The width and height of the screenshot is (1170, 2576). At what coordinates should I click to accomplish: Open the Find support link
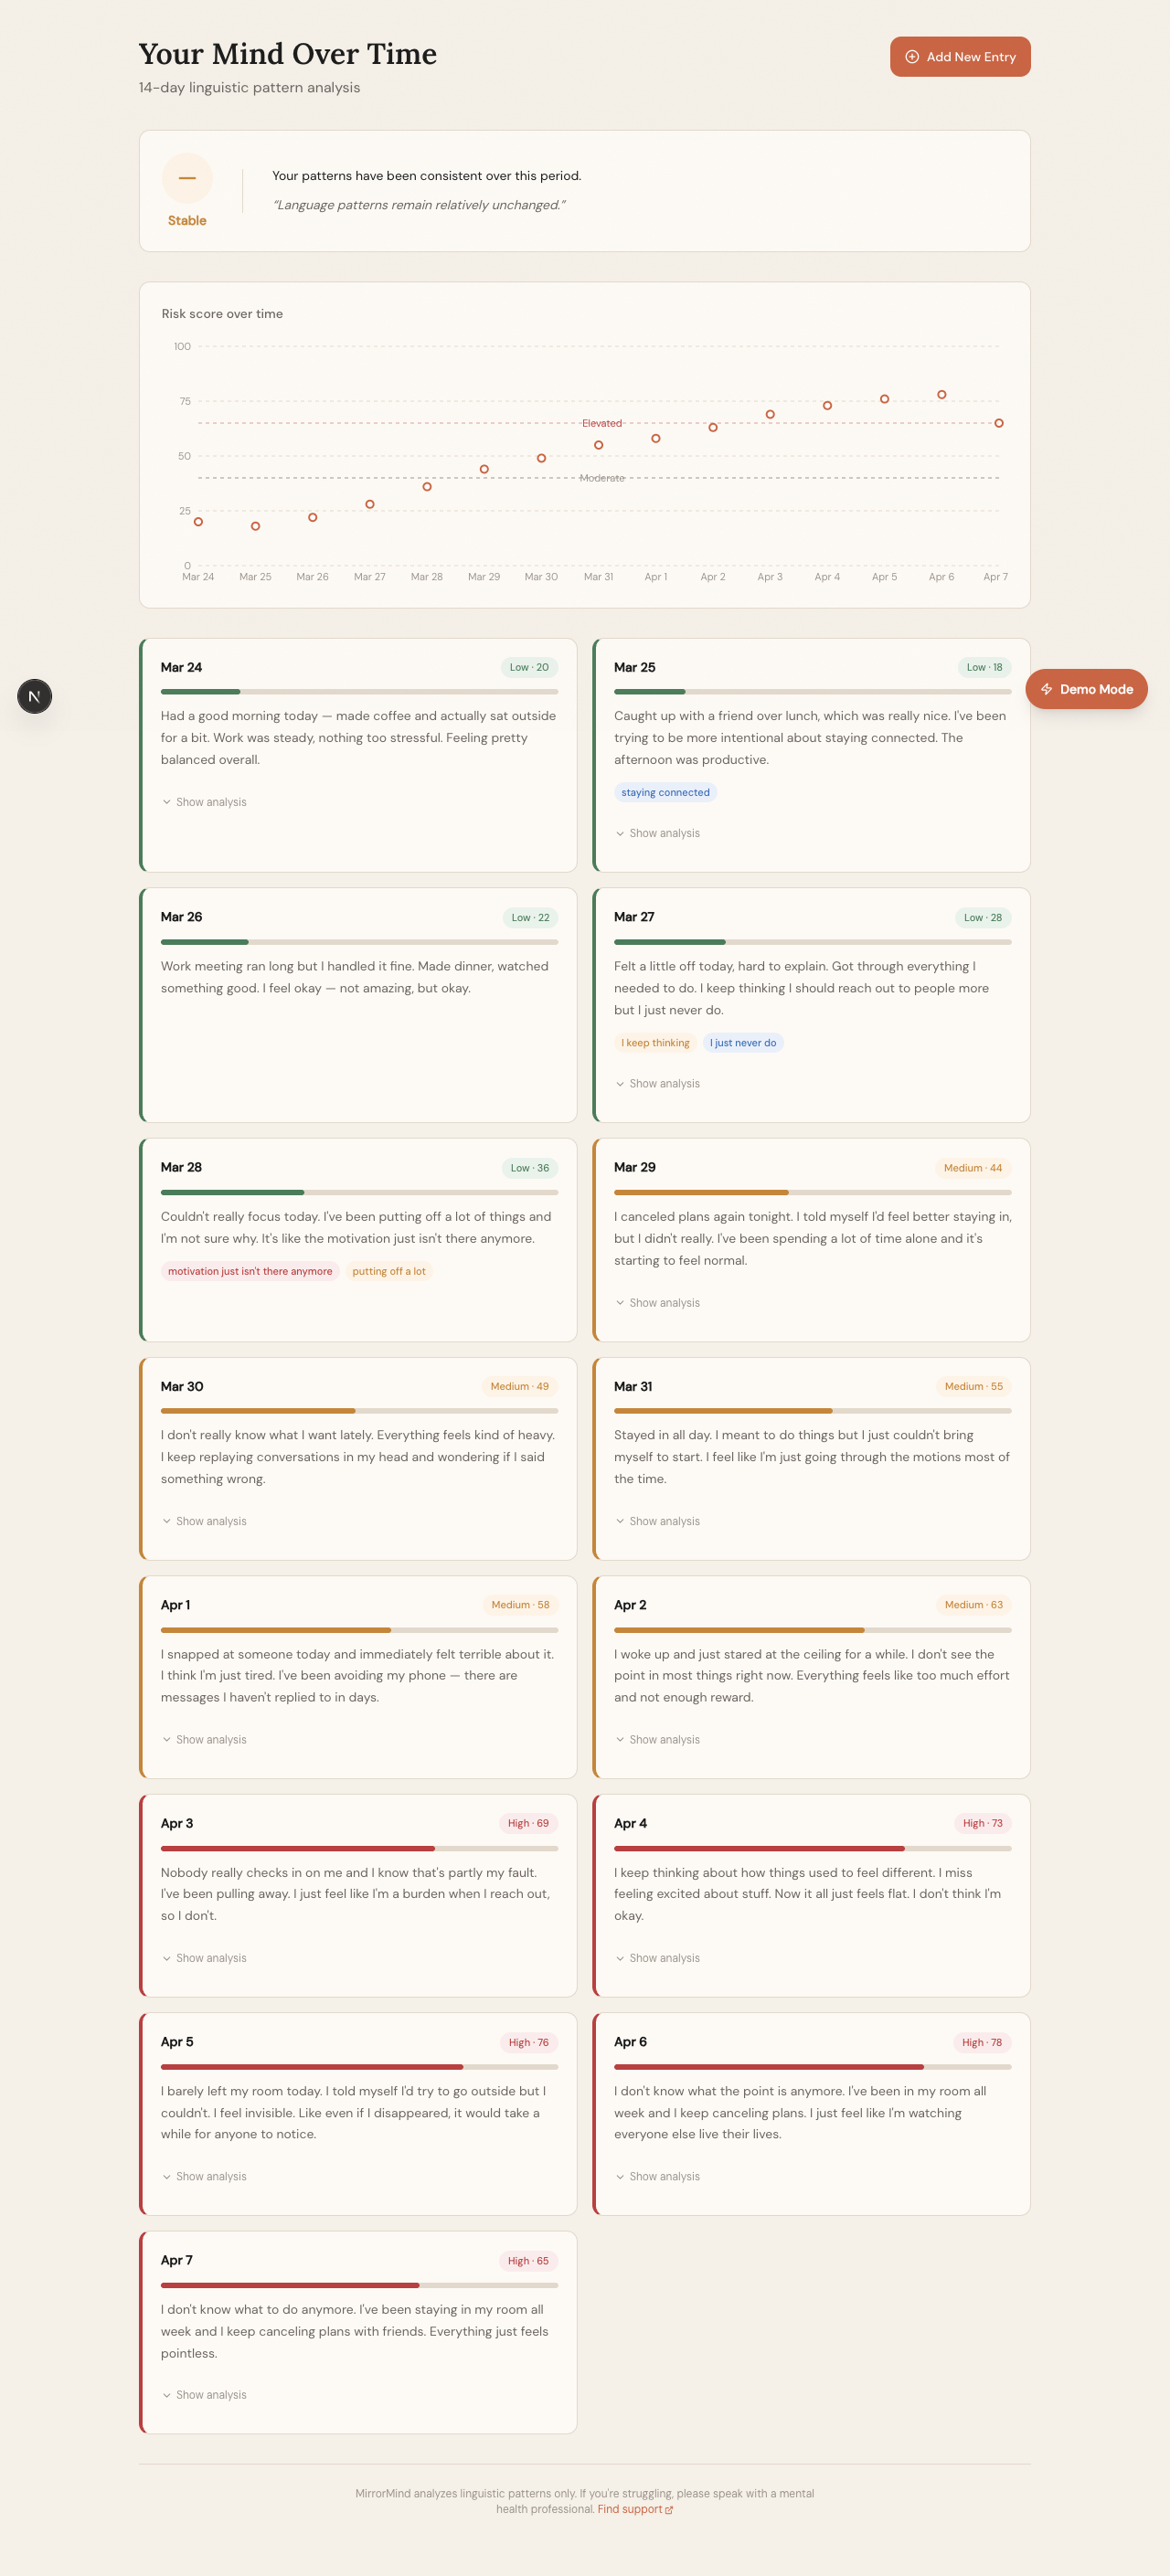[x=635, y=2509]
